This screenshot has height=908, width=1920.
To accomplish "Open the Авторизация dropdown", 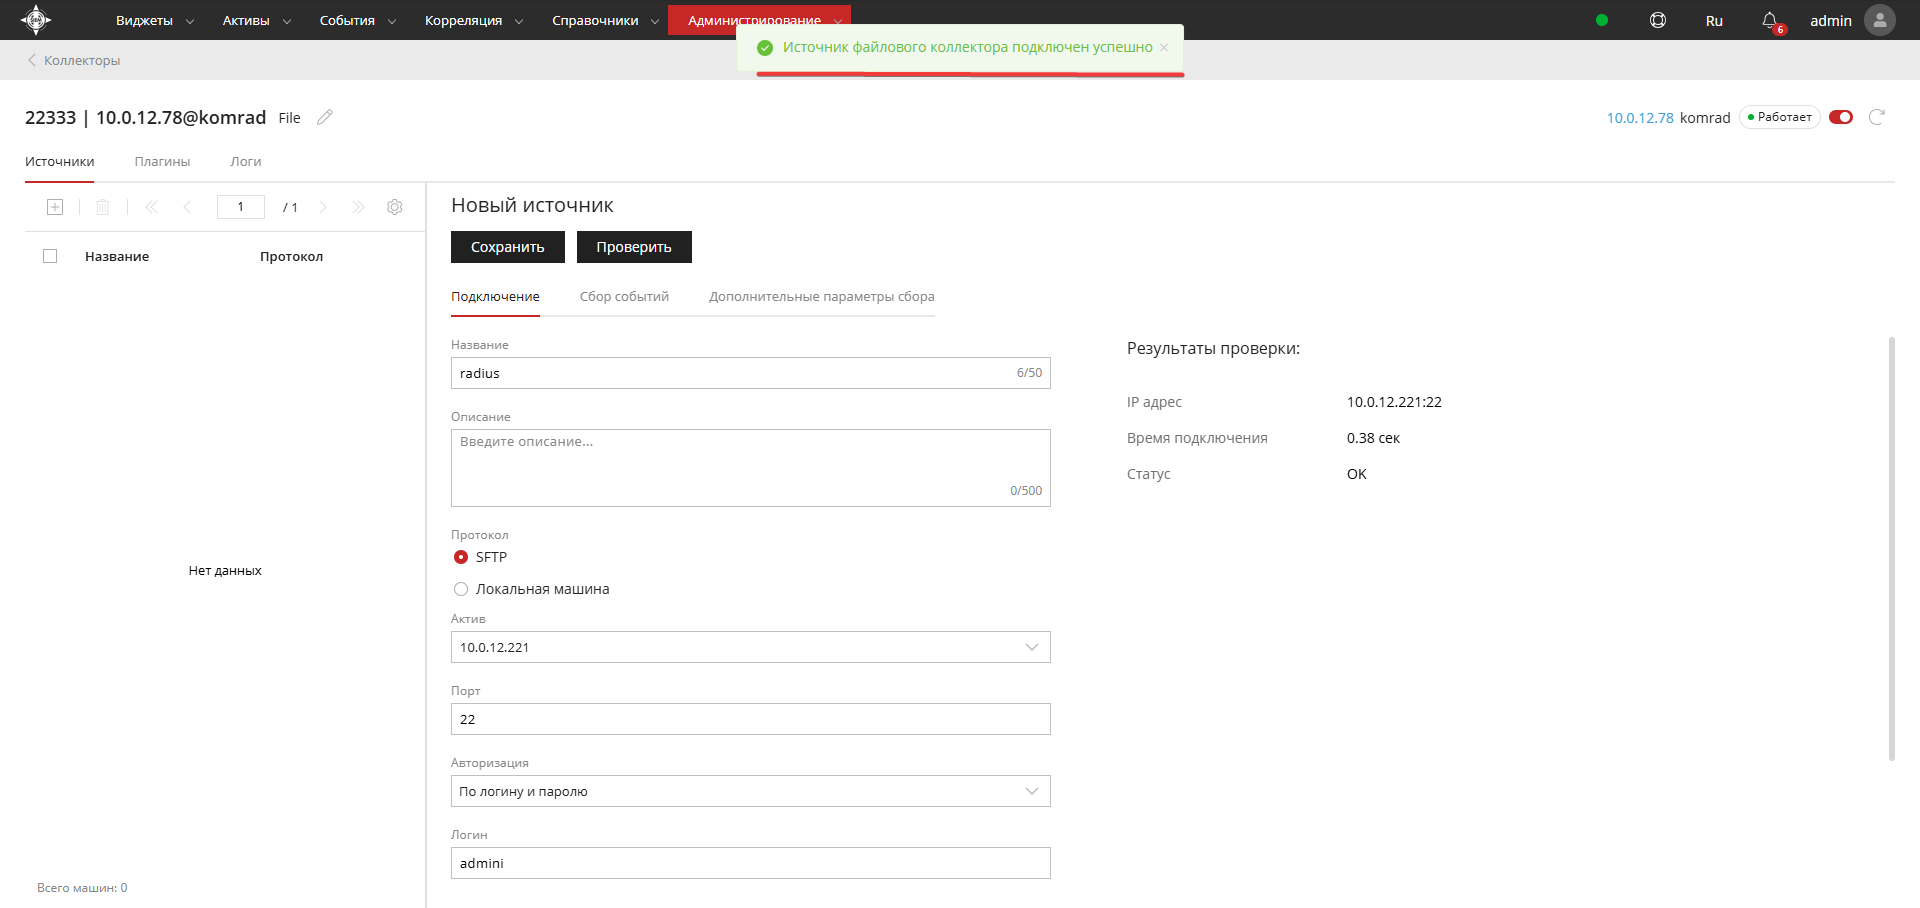I will pyautogui.click(x=751, y=791).
